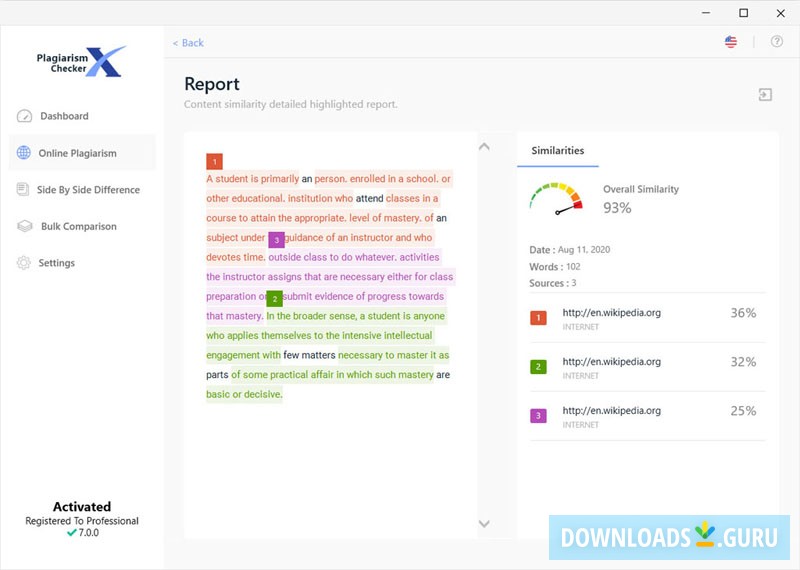This screenshot has width=800, height=570.
Task: Click the Words: 102 entry
Action: (555, 266)
